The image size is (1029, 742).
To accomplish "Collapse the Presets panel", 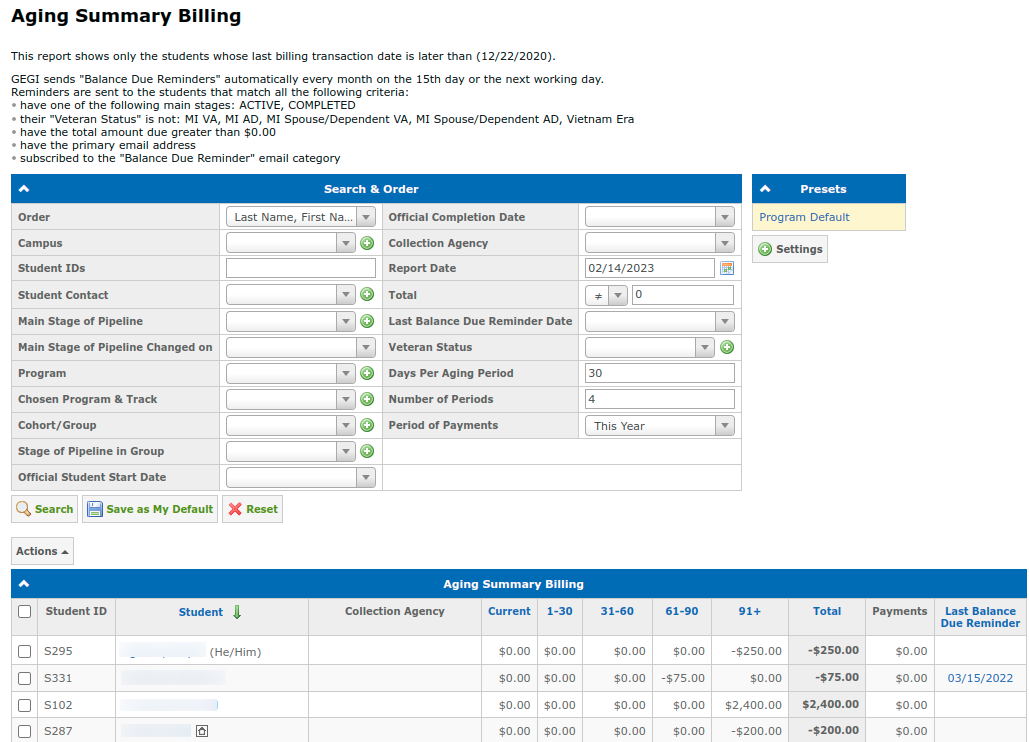I will [x=765, y=189].
